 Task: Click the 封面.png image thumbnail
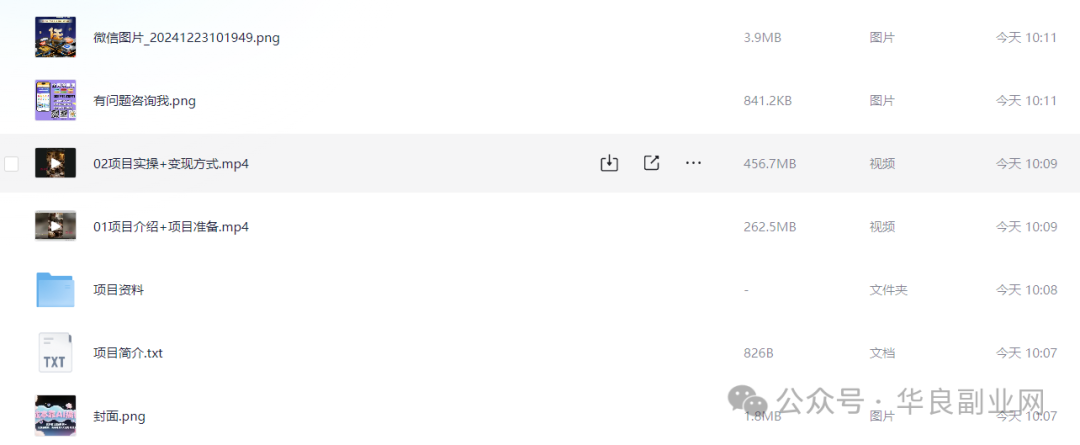tap(55, 415)
